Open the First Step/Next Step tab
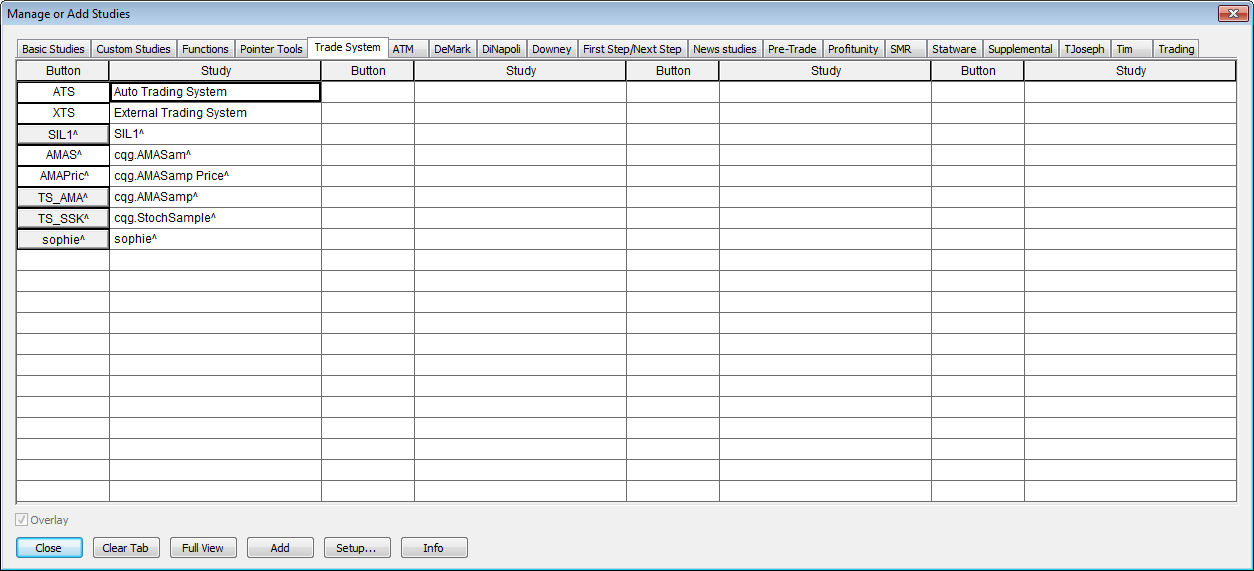Screen dimensions: 1254x571 tap(632, 49)
